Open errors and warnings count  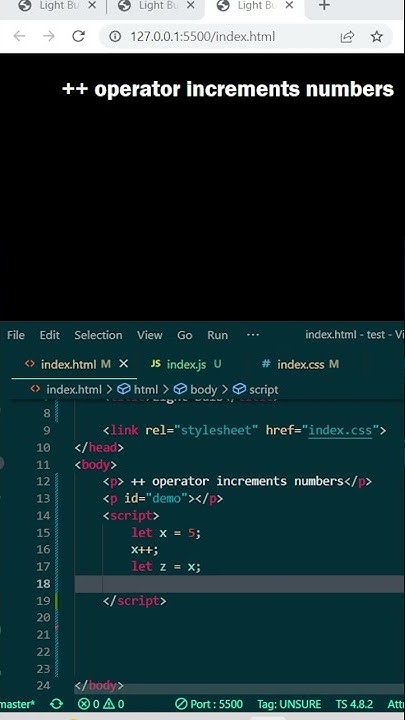click(x=101, y=704)
